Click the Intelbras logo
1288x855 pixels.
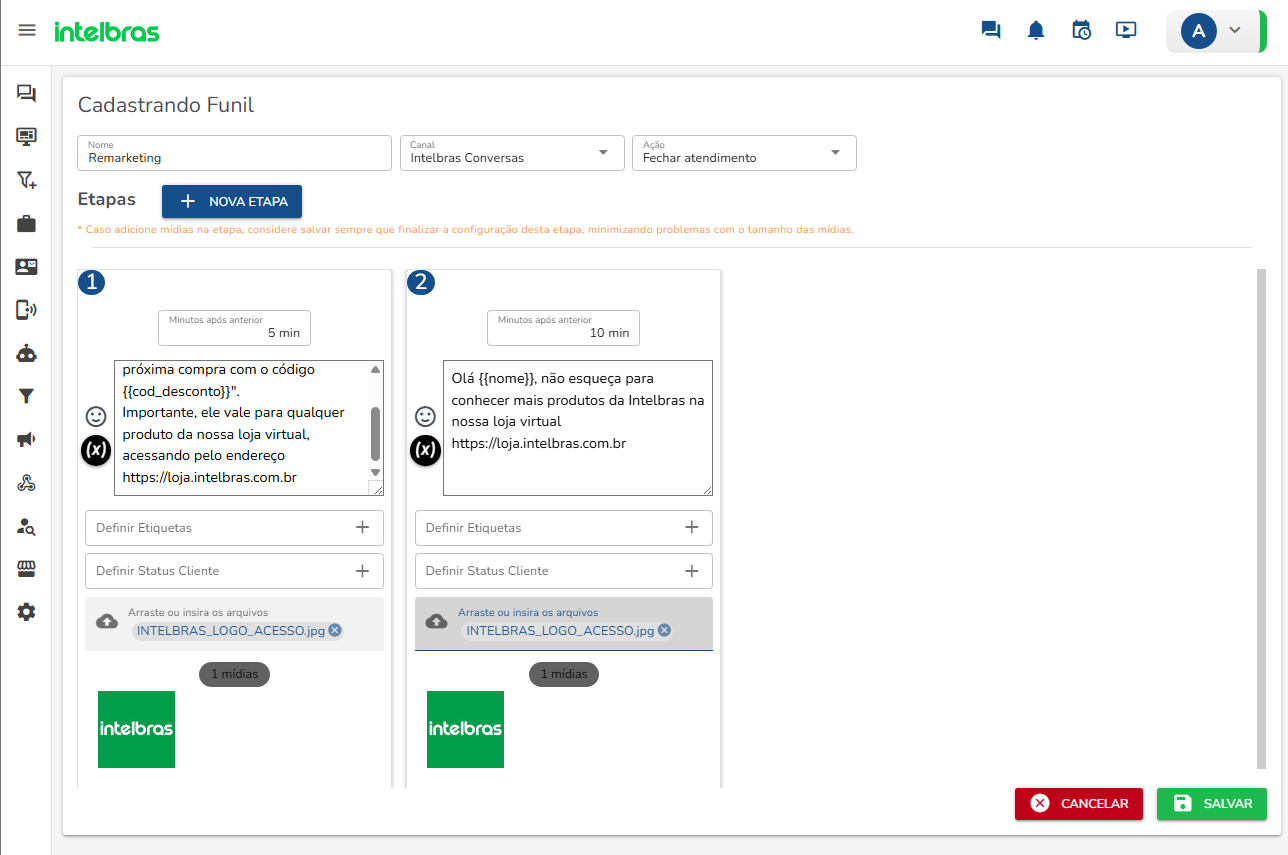pyautogui.click(x=107, y=31)
